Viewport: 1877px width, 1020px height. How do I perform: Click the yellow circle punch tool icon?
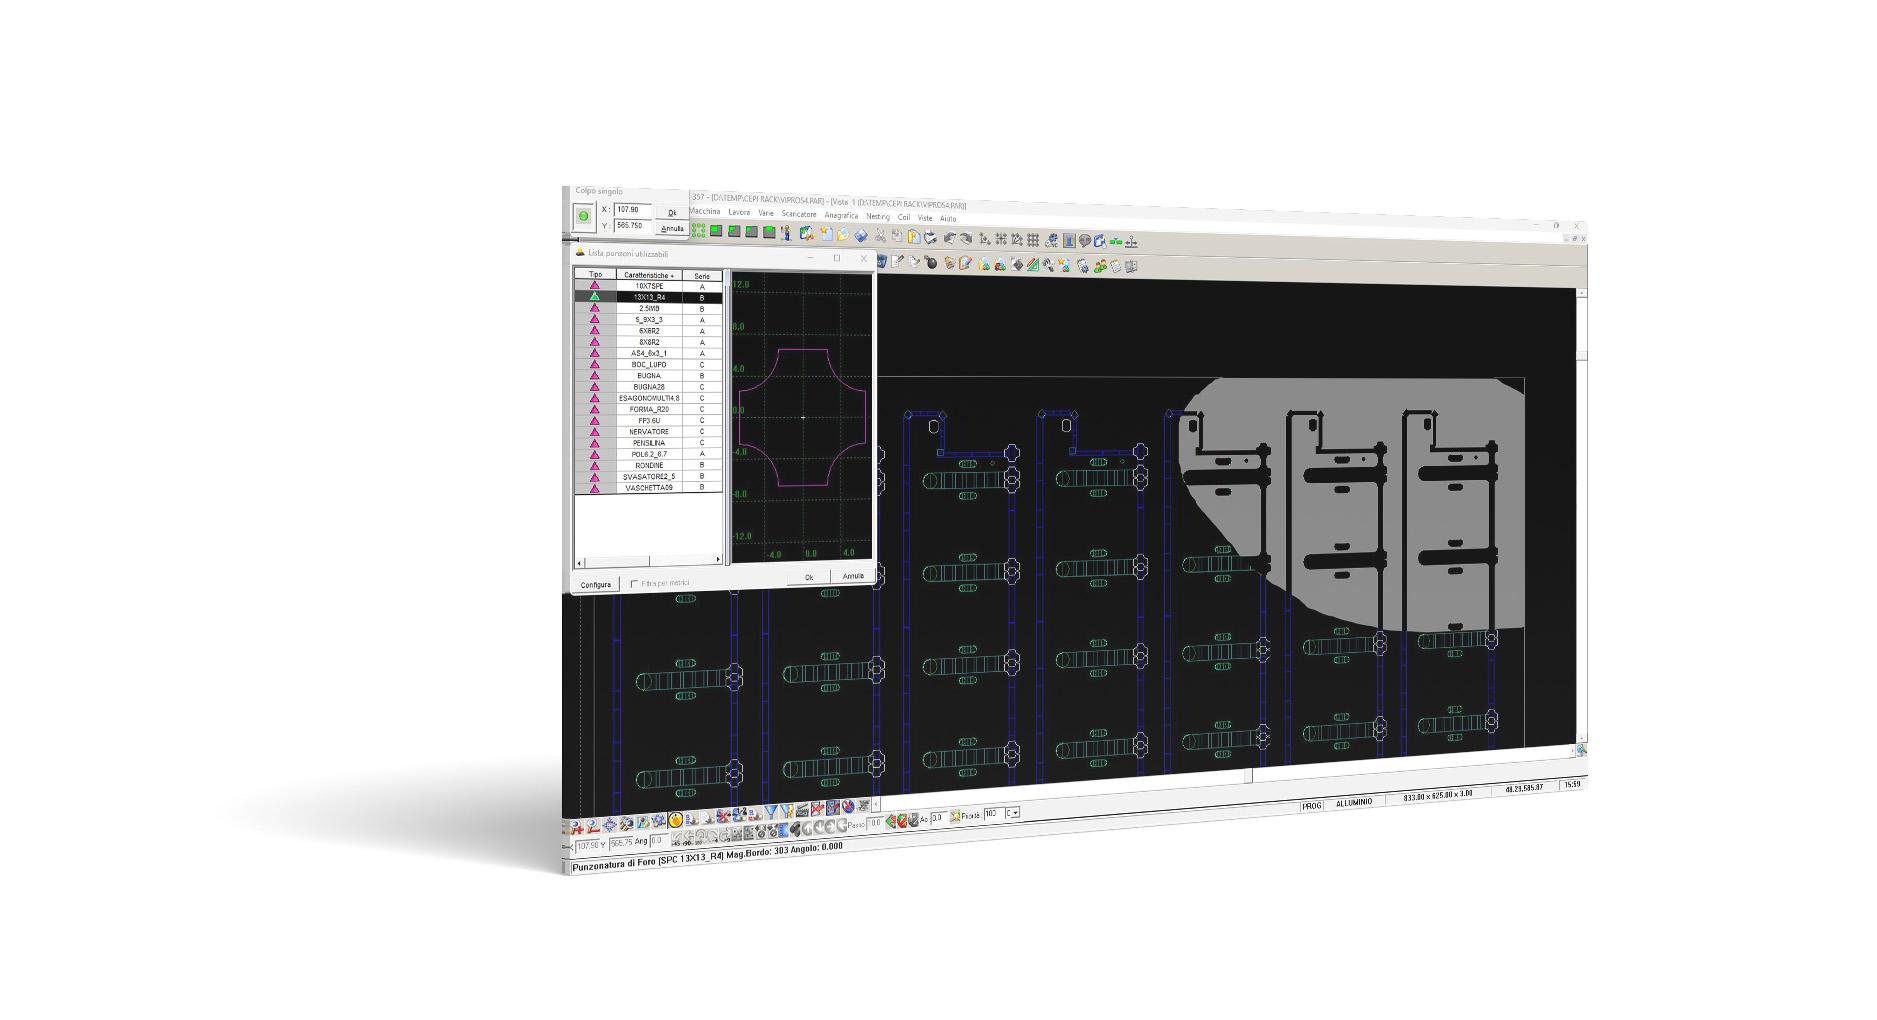676,821
